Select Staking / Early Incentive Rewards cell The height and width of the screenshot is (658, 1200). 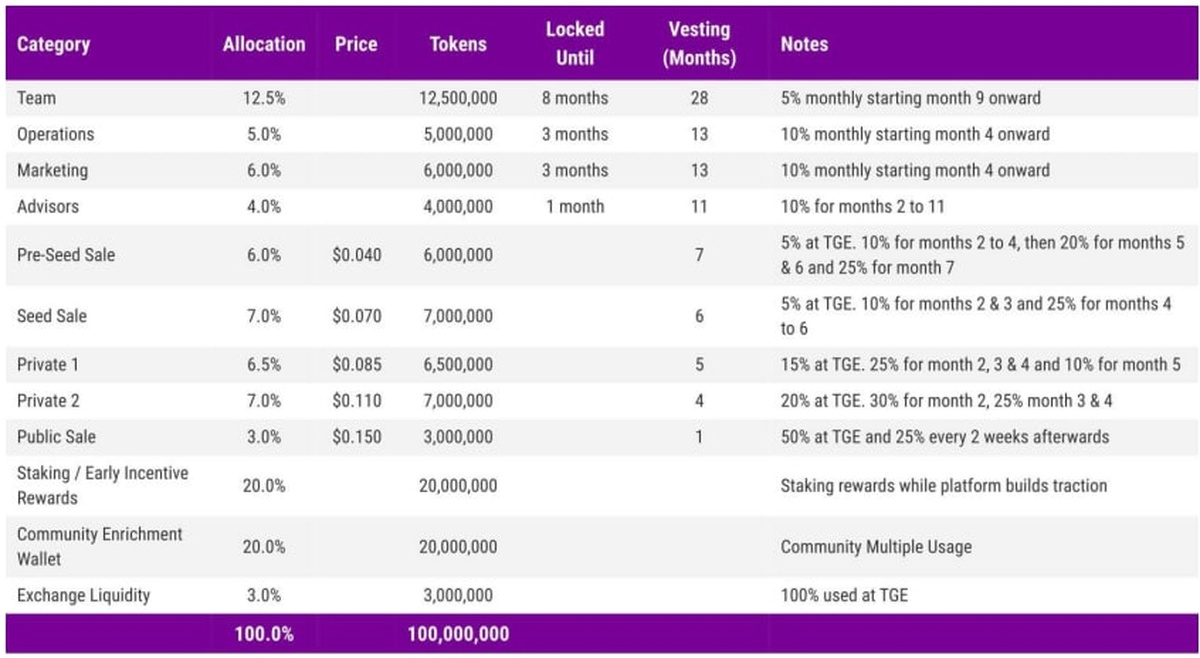(102, 485)
